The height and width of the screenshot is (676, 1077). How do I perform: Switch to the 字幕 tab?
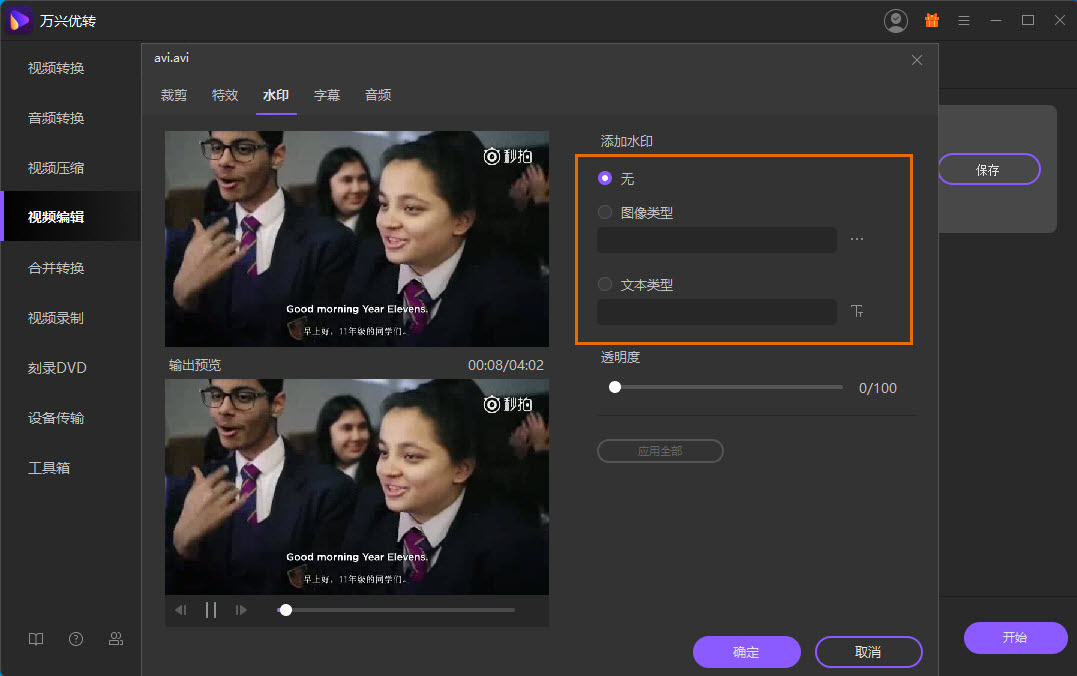click(x=327, y=95)
